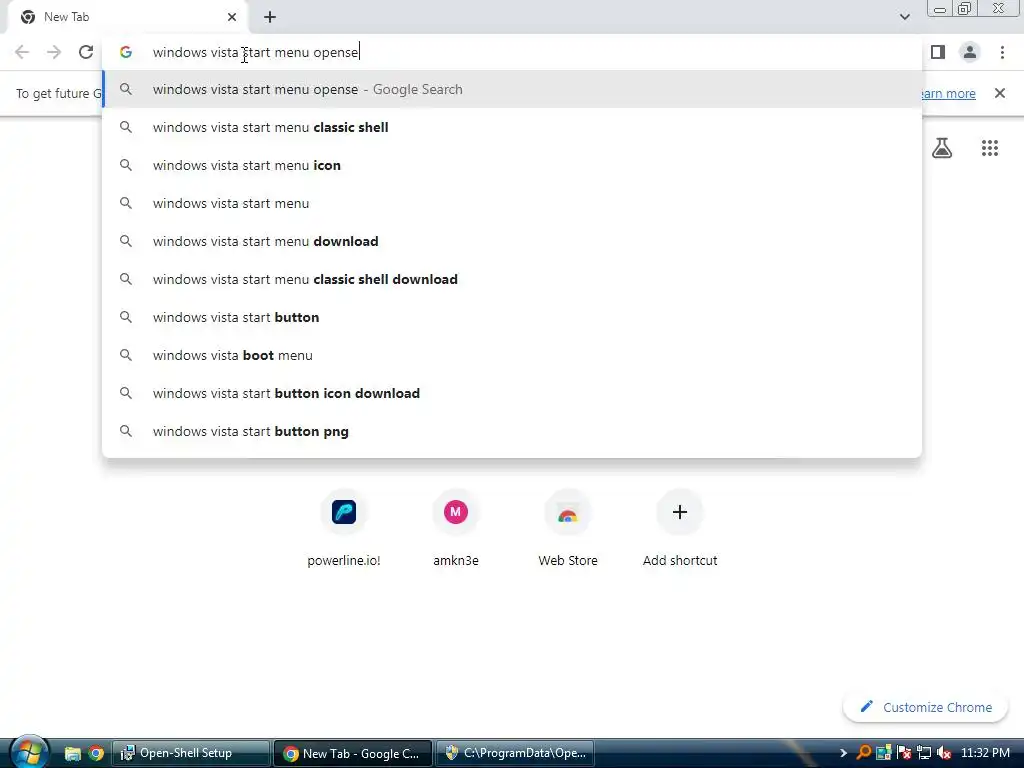Open the amkn3e shortcut
The width and height of the screenshot is (1024, 768).
(456, 528)
